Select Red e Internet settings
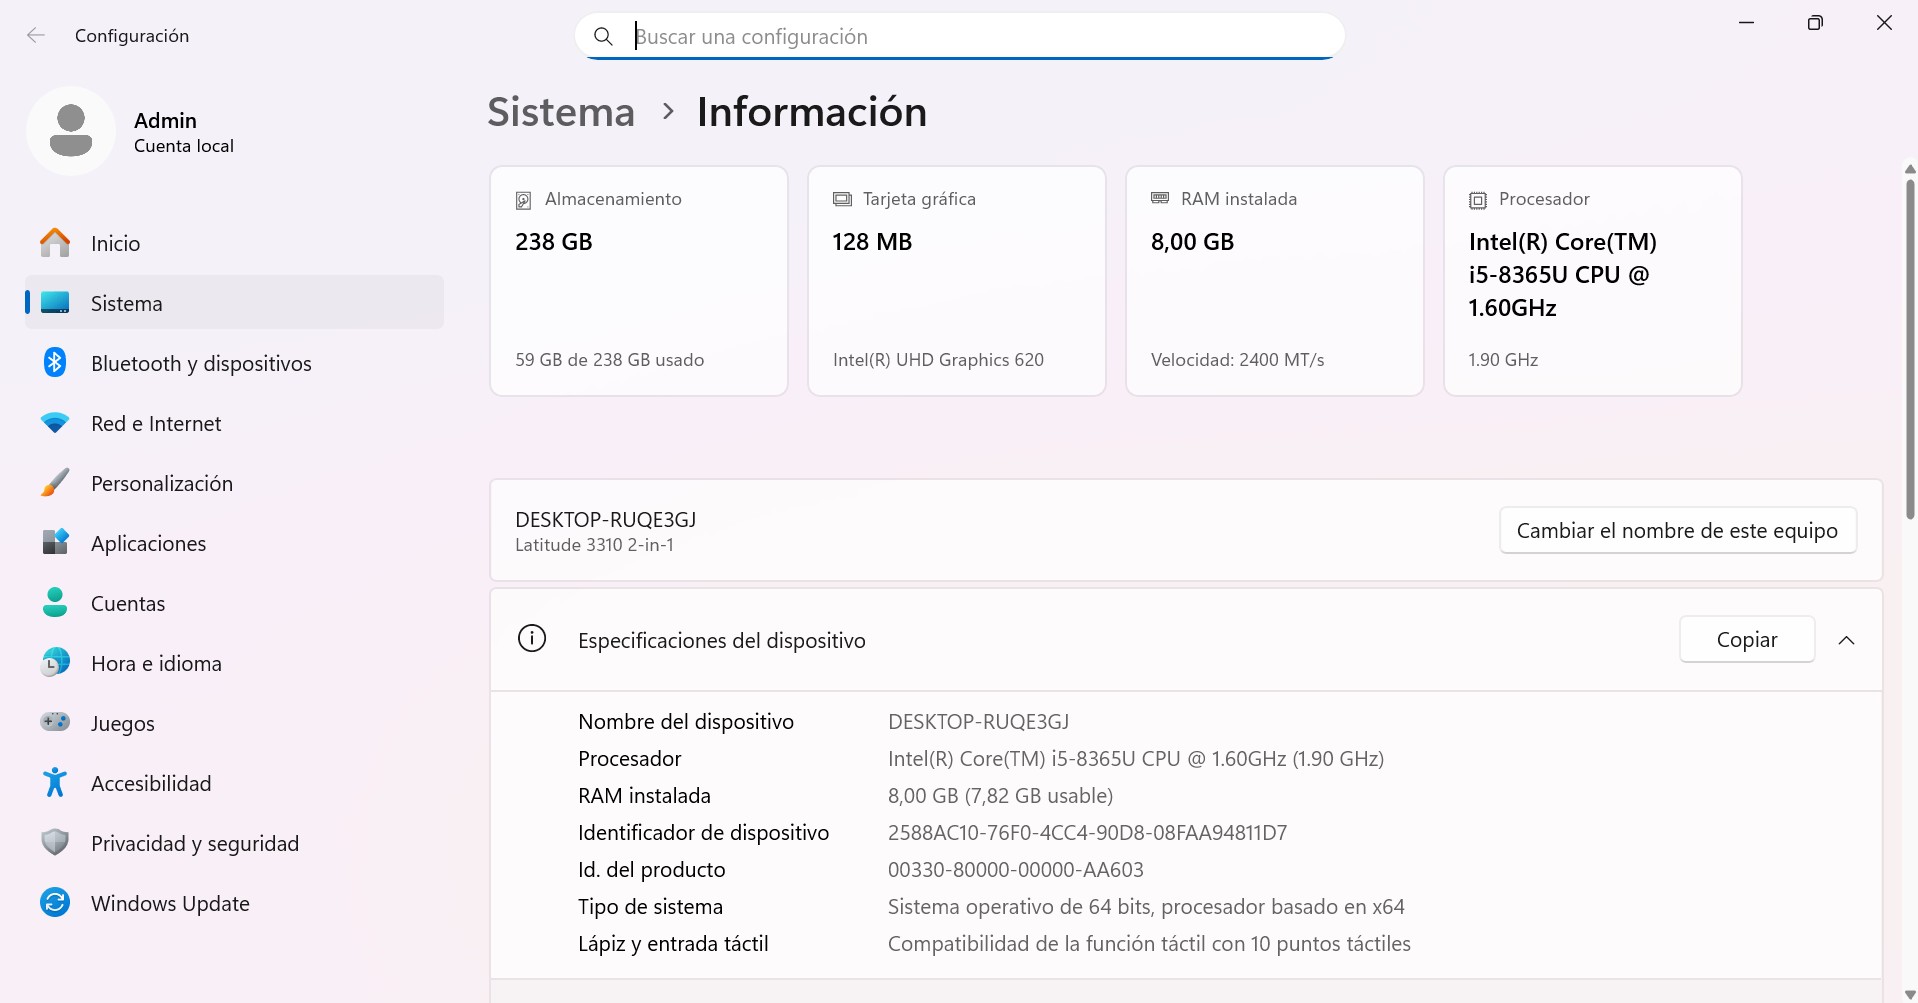This screenshot has width=1918, height=1003. point(155,423)
